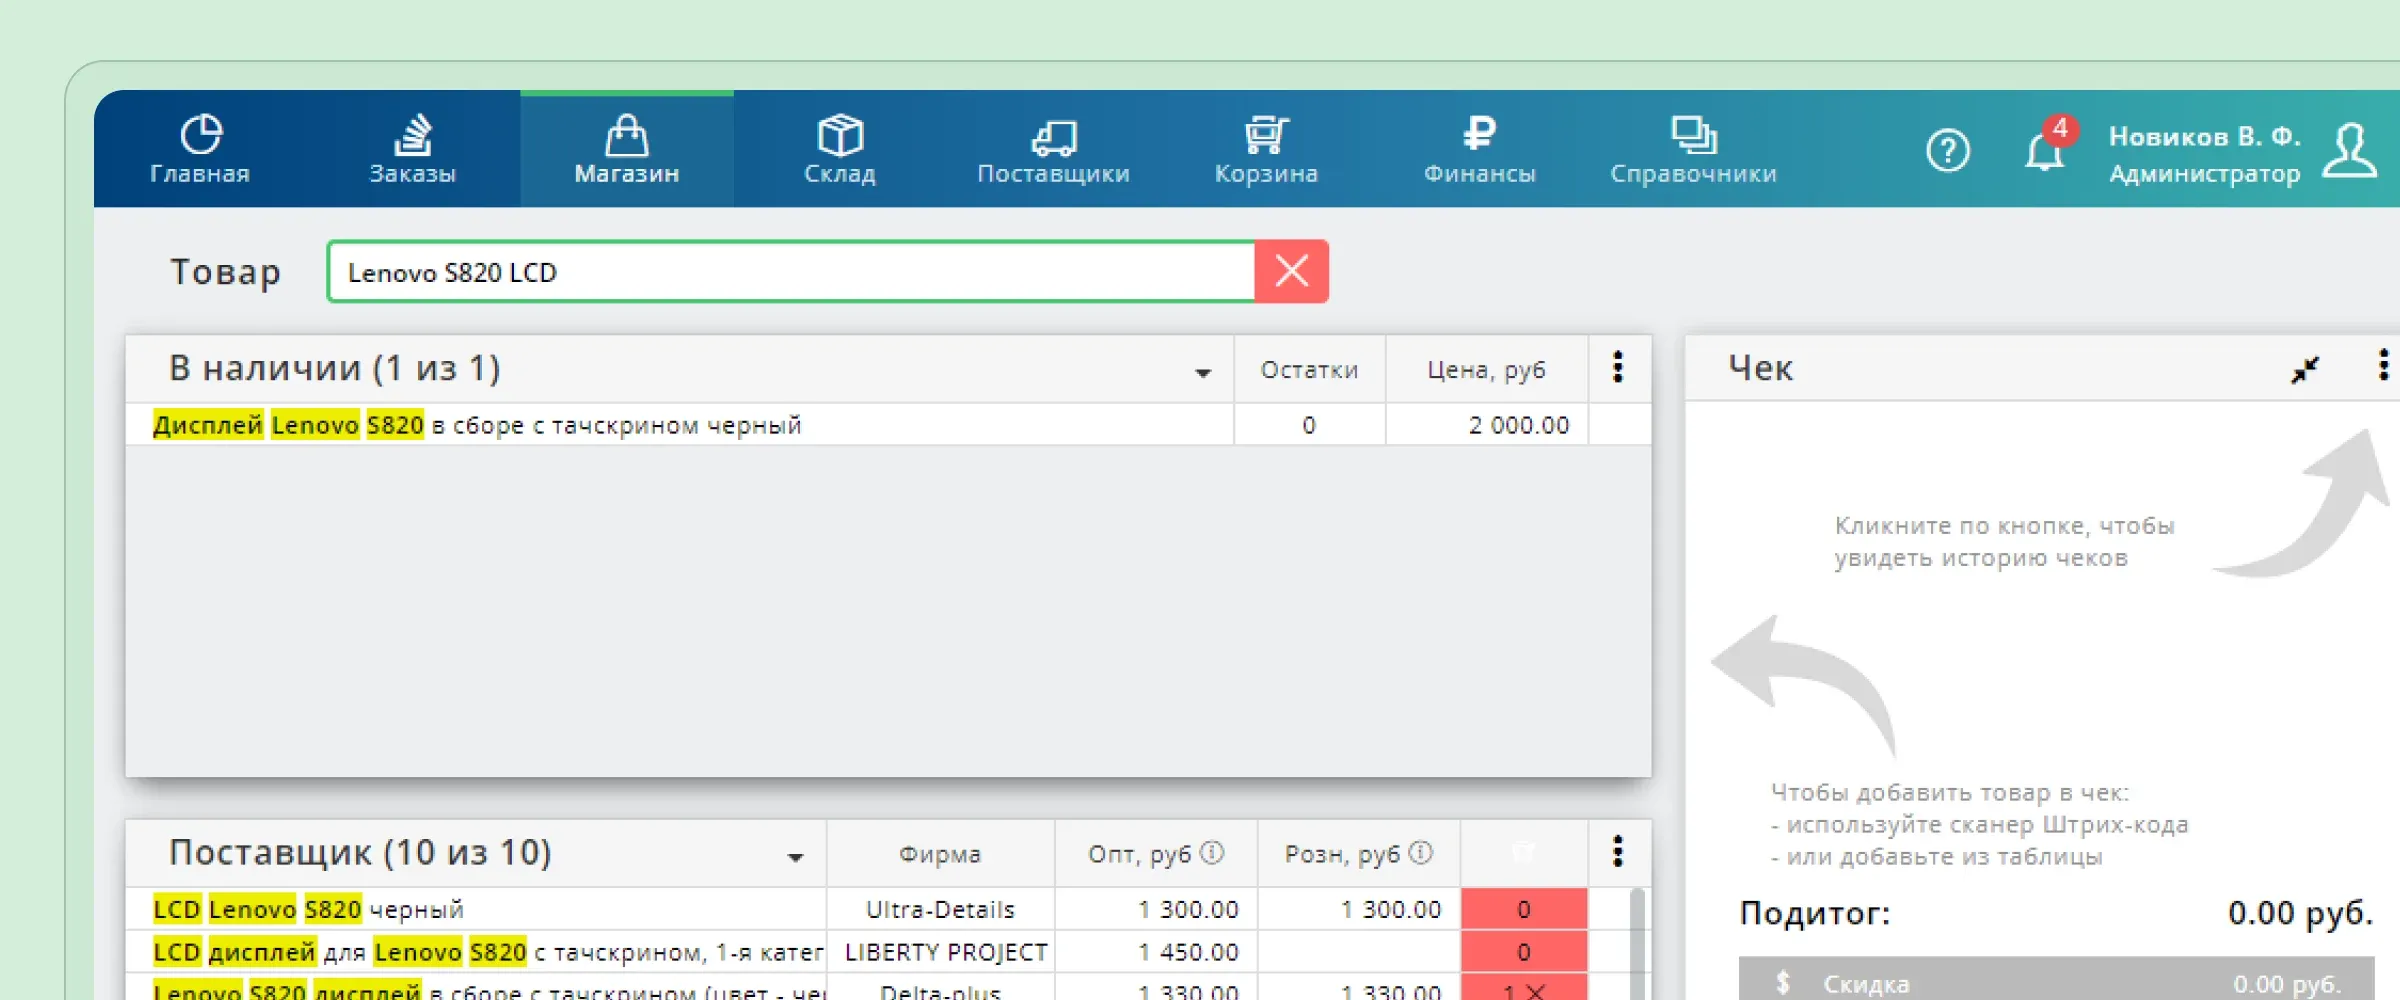Open the kebab menu of the supplier table
This screenshot has height=1000, width=2400.
[x=1619, y=852]
